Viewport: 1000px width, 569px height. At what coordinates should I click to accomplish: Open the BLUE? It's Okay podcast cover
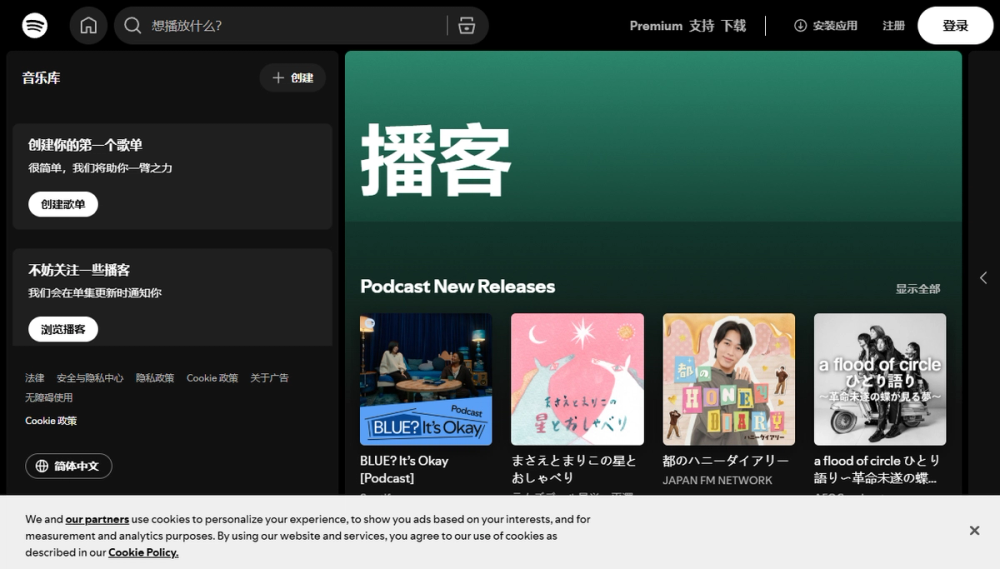(x=426, y=379)
